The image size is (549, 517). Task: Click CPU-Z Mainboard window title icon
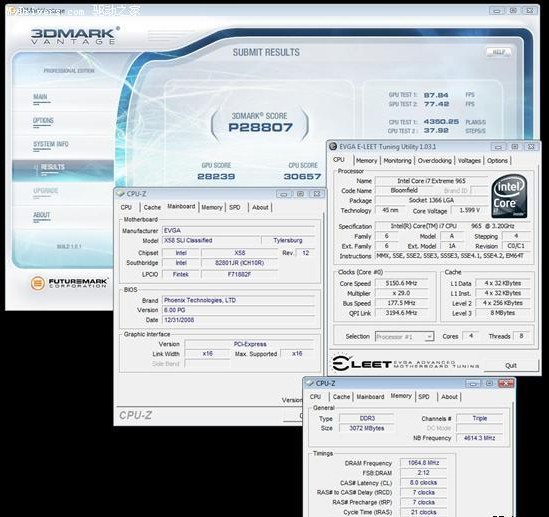coord(120,194)
